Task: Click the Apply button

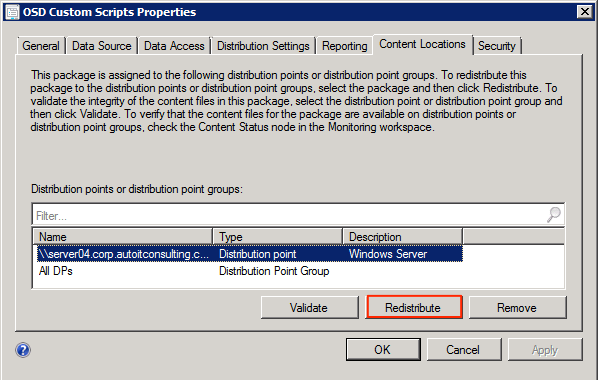Action: pos(545,349)
